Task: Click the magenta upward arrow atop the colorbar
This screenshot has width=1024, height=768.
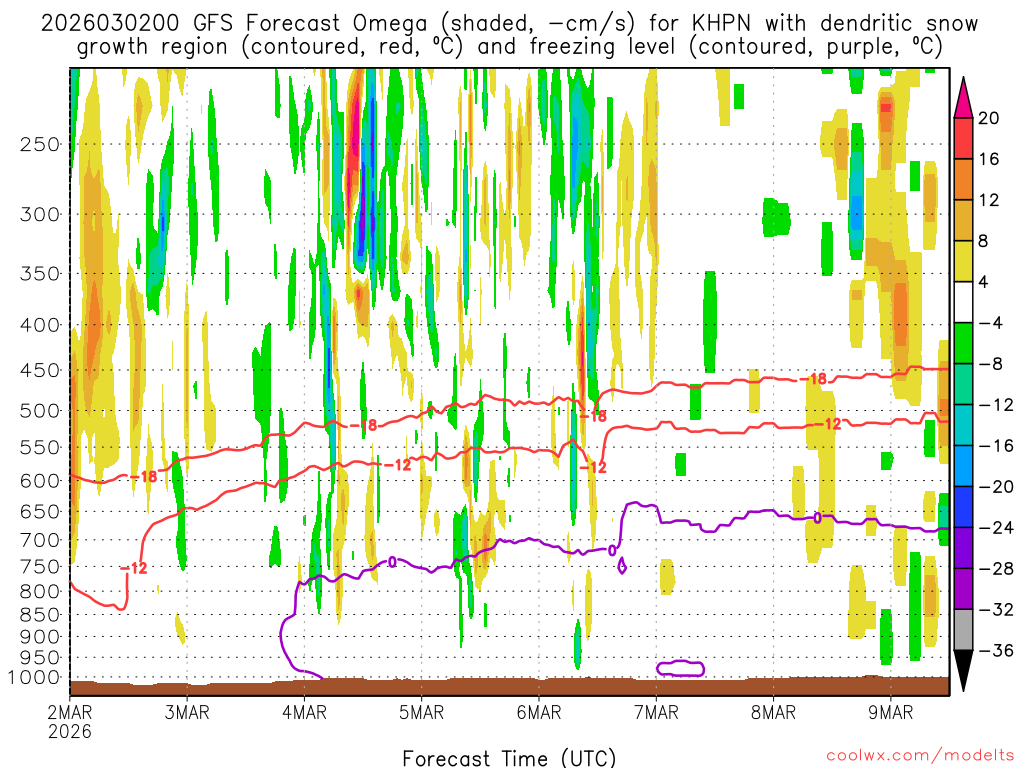Action: coord(964,97)
